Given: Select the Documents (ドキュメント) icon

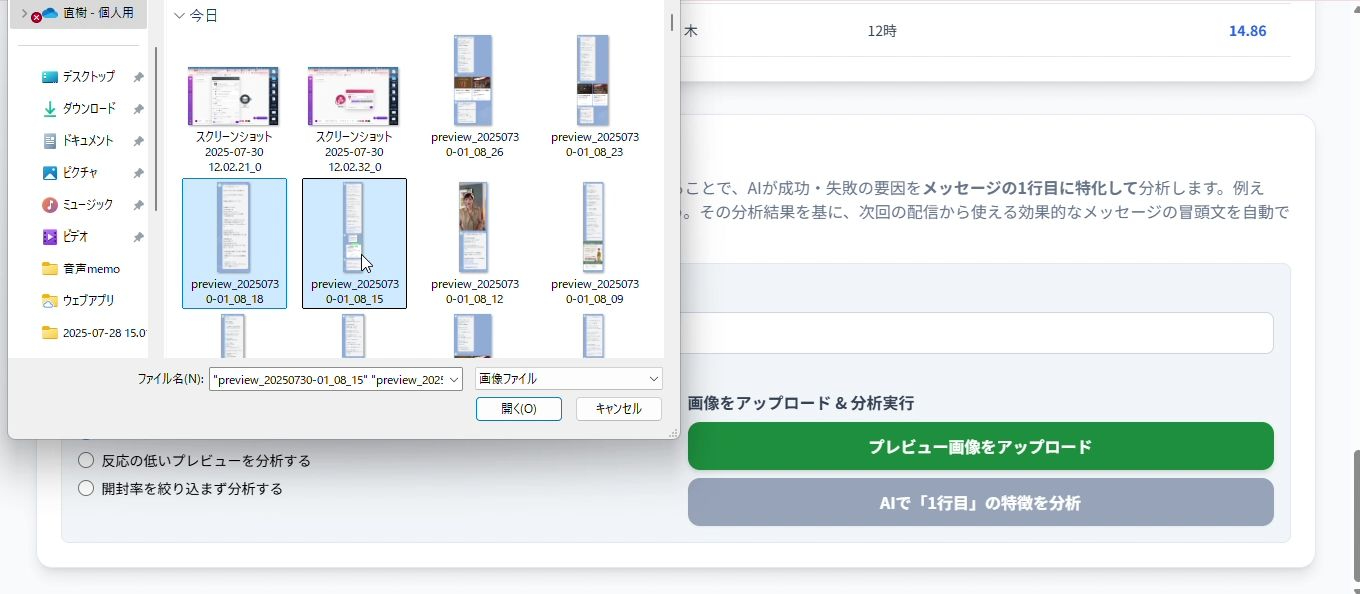Looking at the screenshot, I should [50, 141].
